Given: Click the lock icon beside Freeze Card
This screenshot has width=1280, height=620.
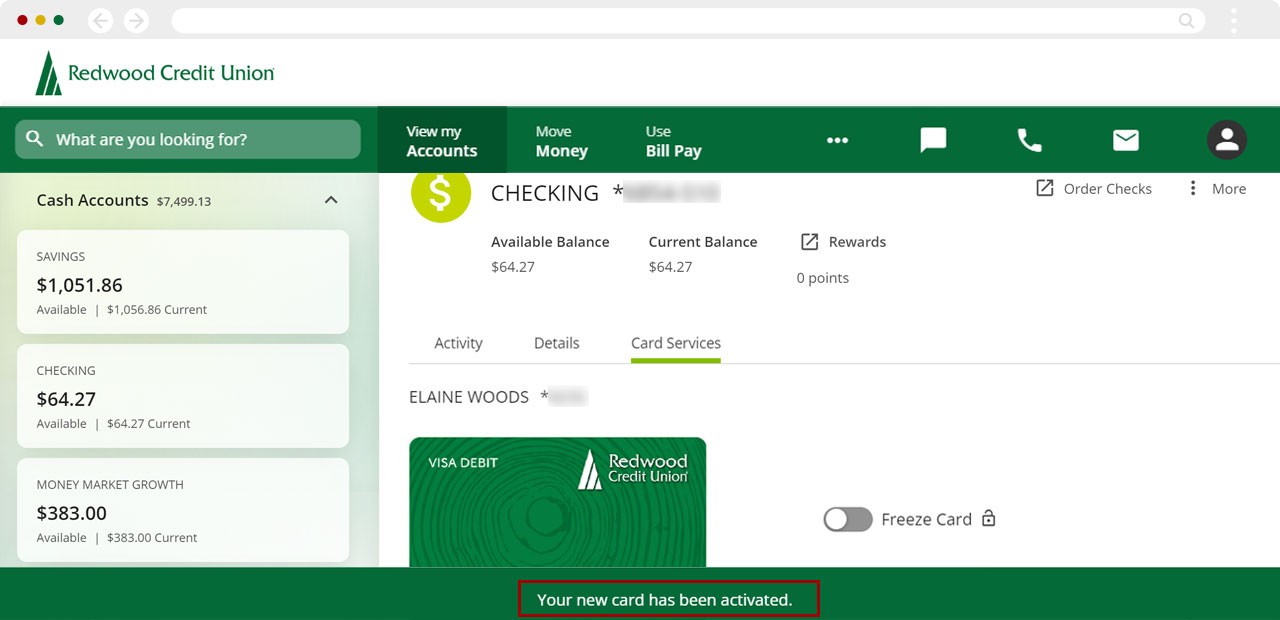Looking at the screenshot, I should (989, 518).
